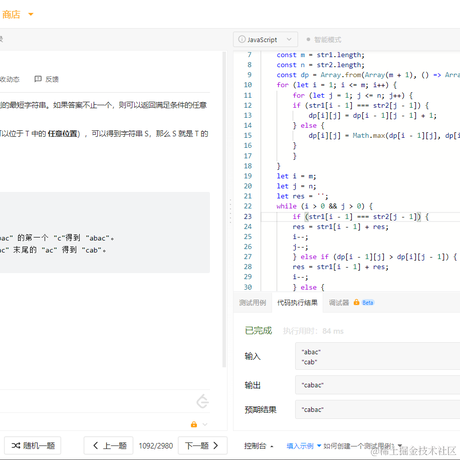The image size is (460, 460).
Task: Click the Beta badge on 调试器
Action: (368, 303)
